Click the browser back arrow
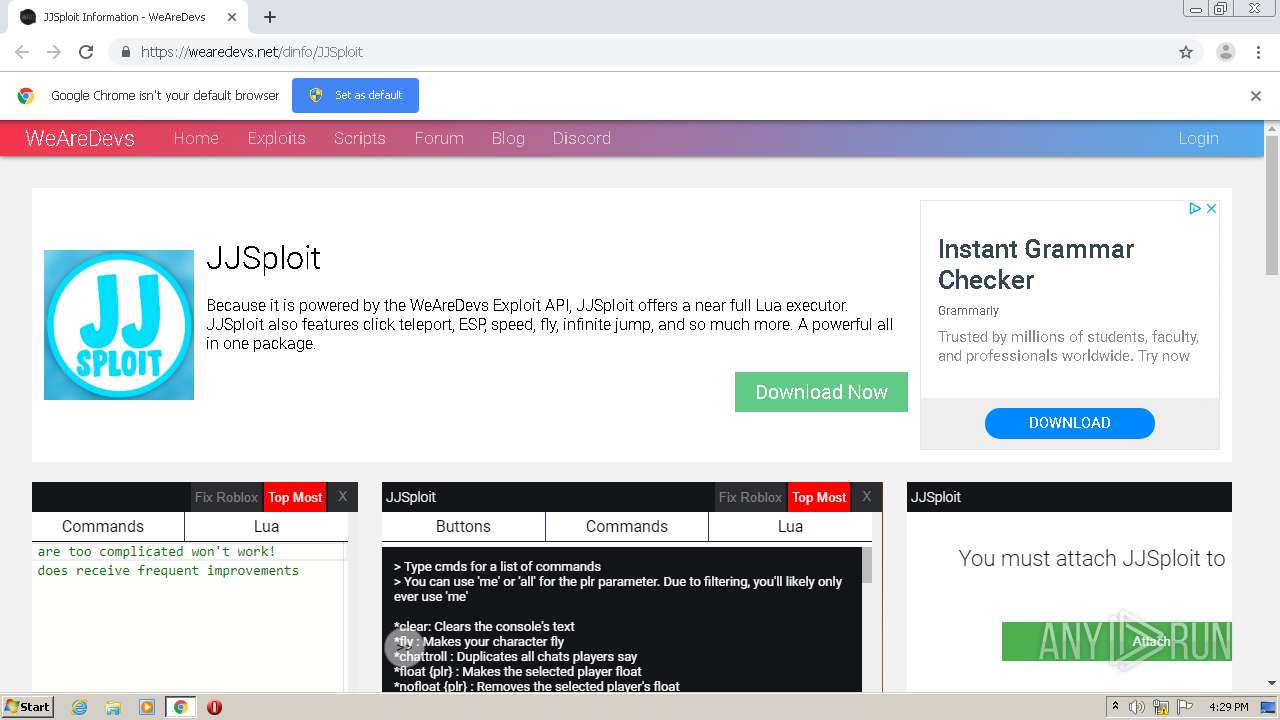Viewport: 1280px width, 720px height. tap(22, 52)
